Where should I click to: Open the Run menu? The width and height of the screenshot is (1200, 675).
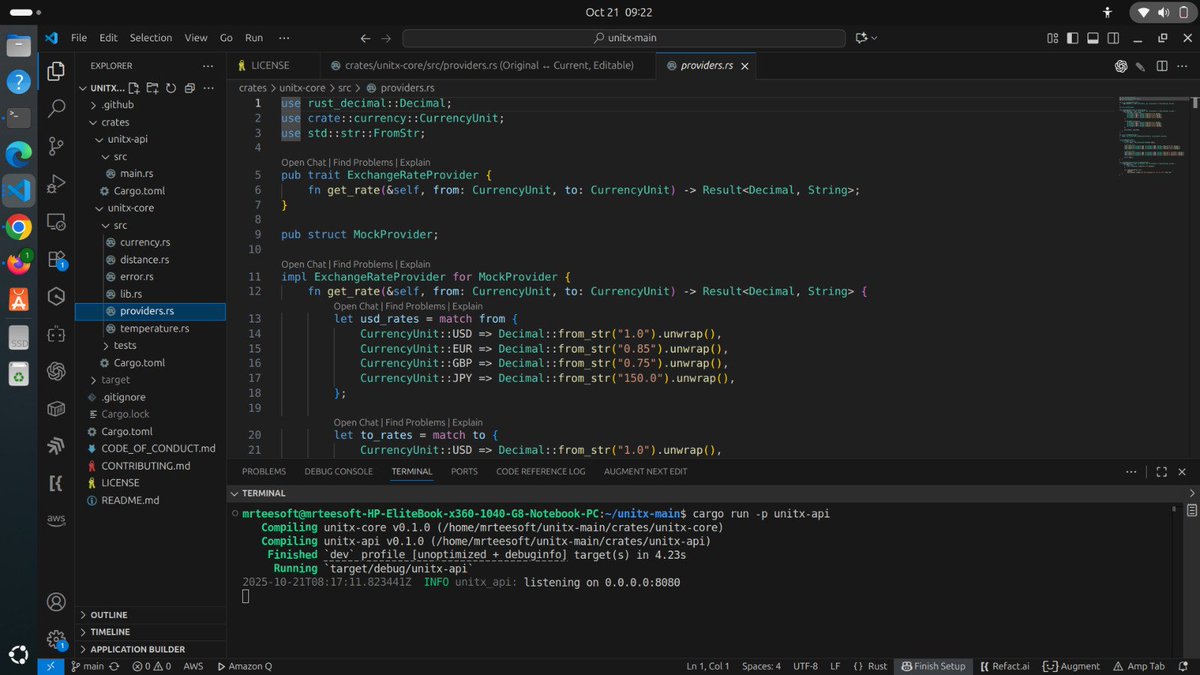pos(254,38)
